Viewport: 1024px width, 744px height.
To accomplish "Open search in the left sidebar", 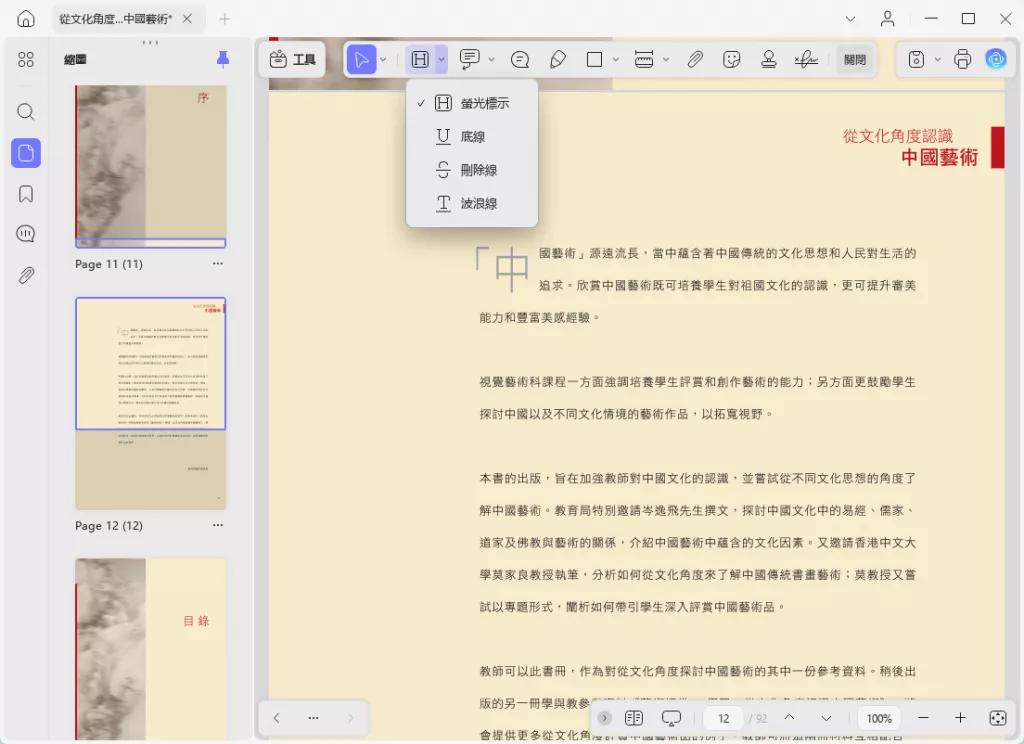I will (x=26, y=112).
